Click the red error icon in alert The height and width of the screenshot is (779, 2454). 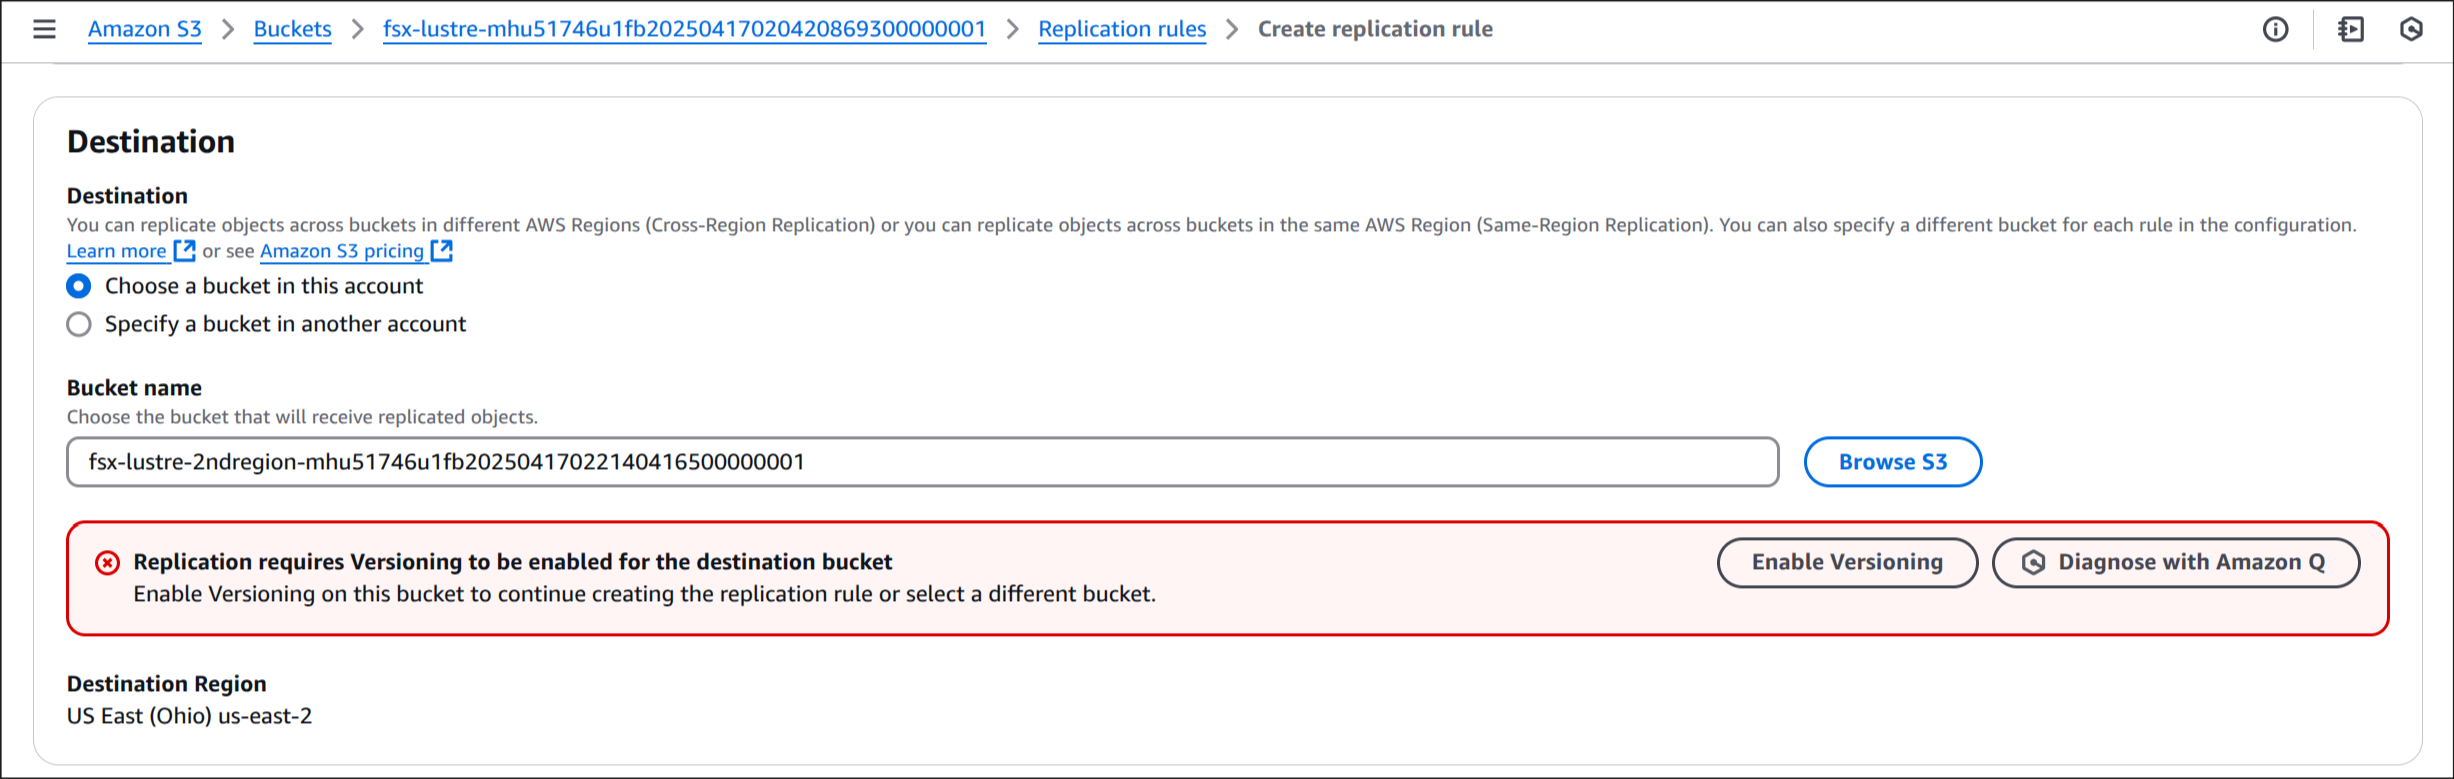(107, 563)
